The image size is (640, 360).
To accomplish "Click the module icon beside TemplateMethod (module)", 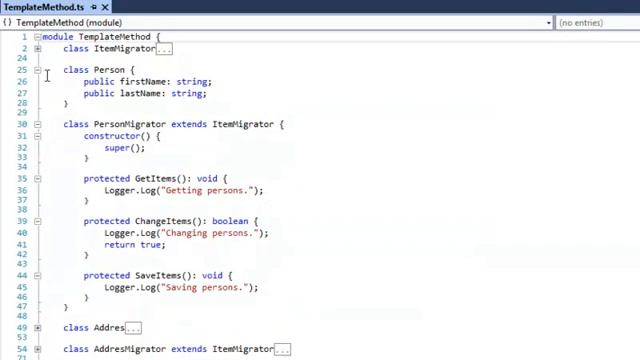I will [x=7, y=22].
